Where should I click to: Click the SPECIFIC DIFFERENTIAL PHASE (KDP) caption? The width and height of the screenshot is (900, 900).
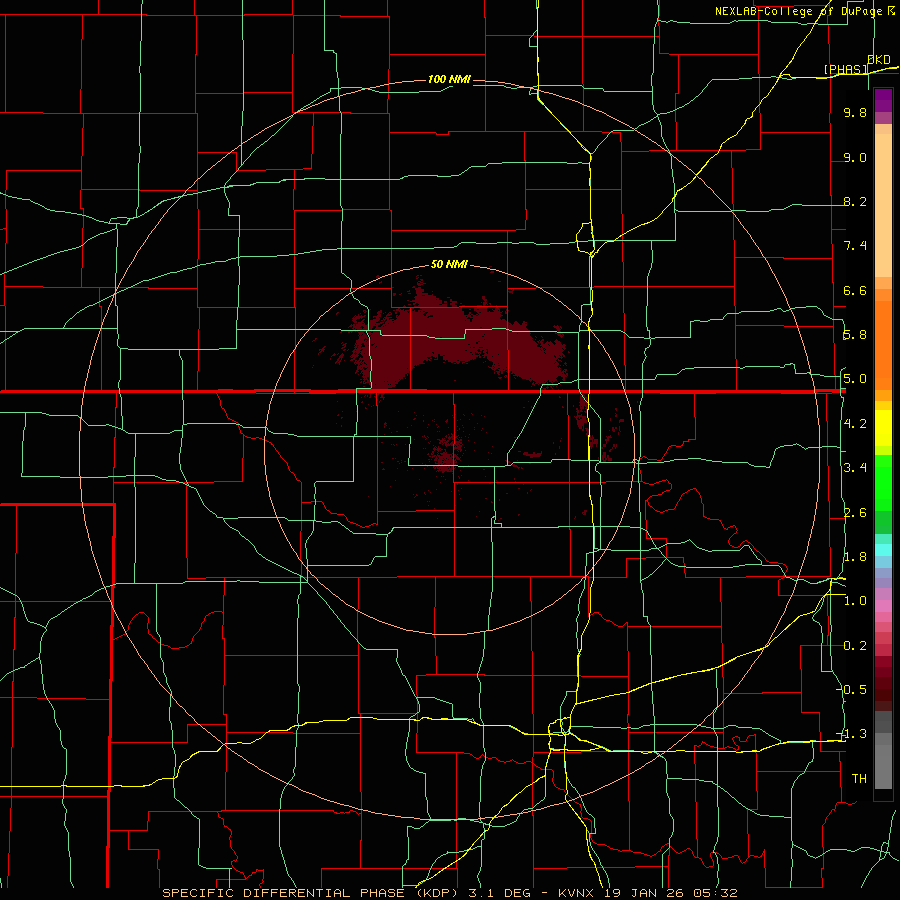click(x=311, y=893)
